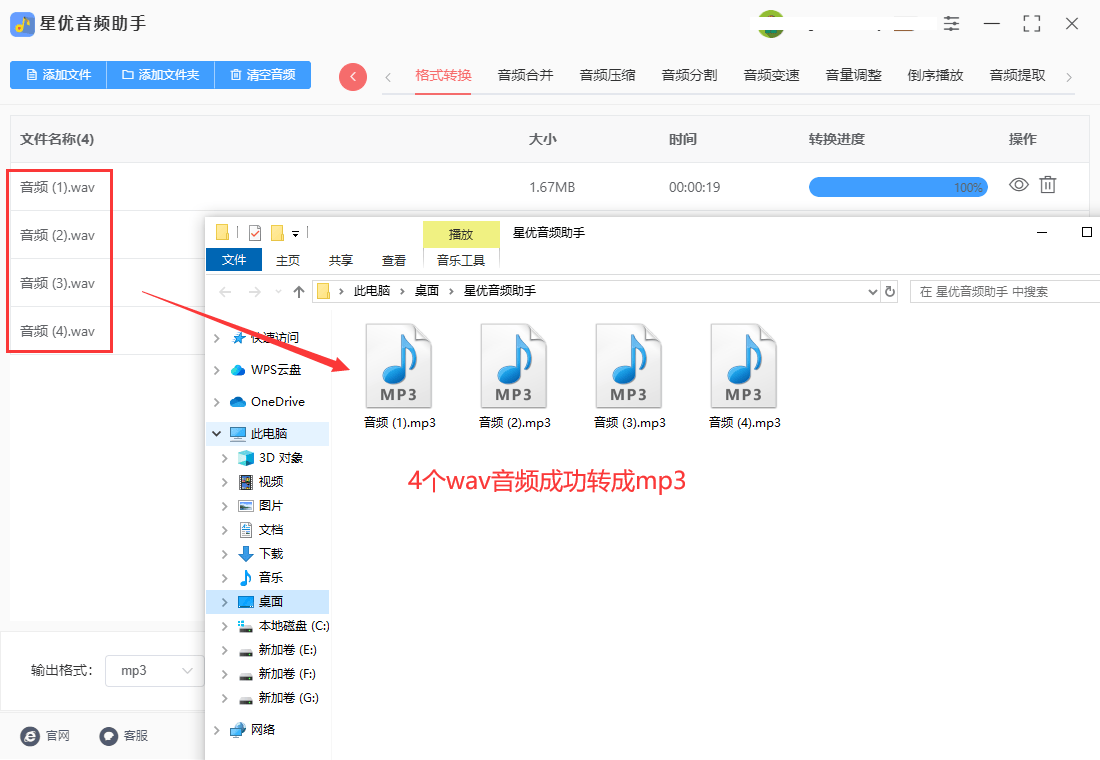Image resolution: width=1100 pixels, height=760 pixels.
Task: Click the 客服 chat icon
Action: (109, 735)
